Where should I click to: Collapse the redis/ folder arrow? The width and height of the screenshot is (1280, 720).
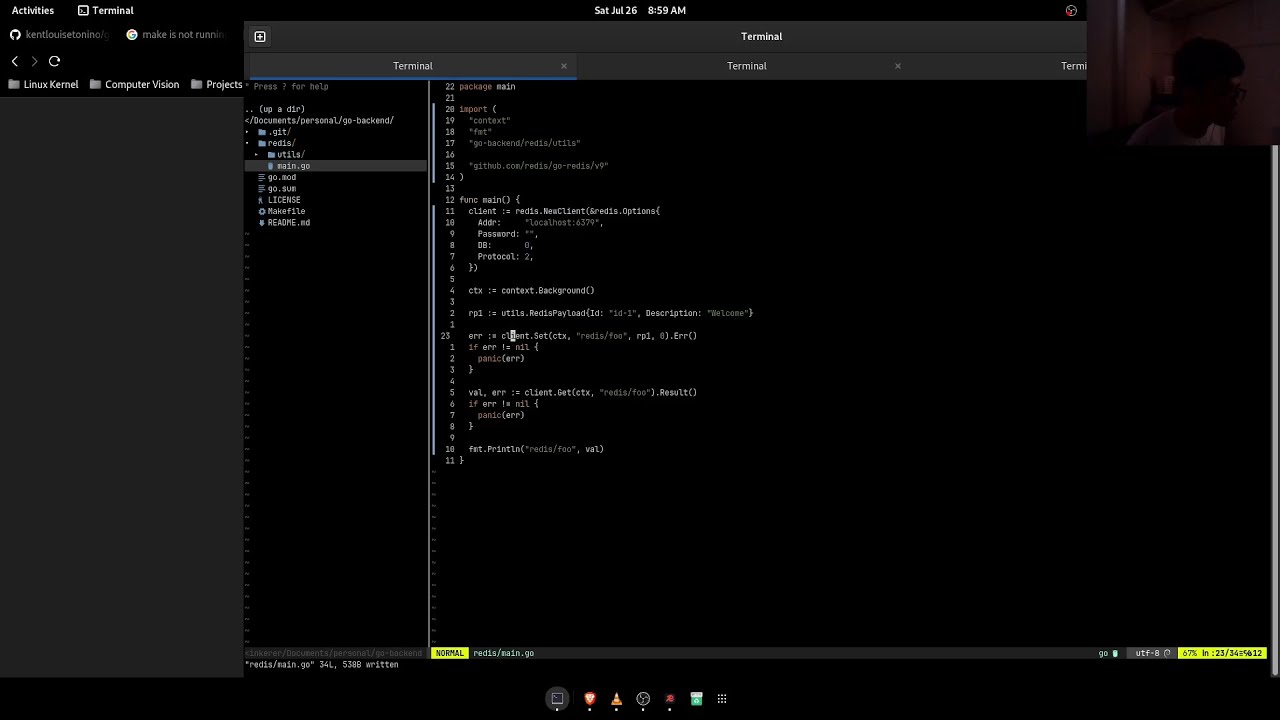pyautogui.click(x=248, y=143)
